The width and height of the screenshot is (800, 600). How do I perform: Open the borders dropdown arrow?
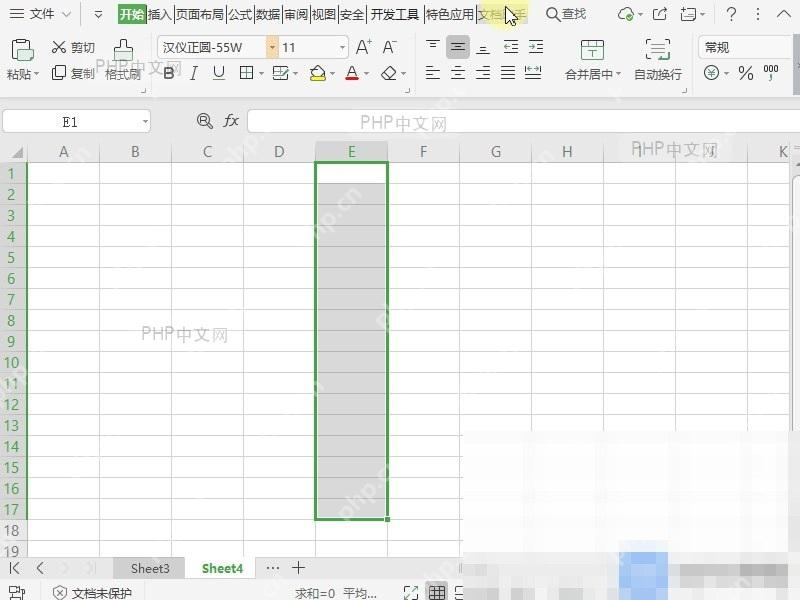point(261,73)
